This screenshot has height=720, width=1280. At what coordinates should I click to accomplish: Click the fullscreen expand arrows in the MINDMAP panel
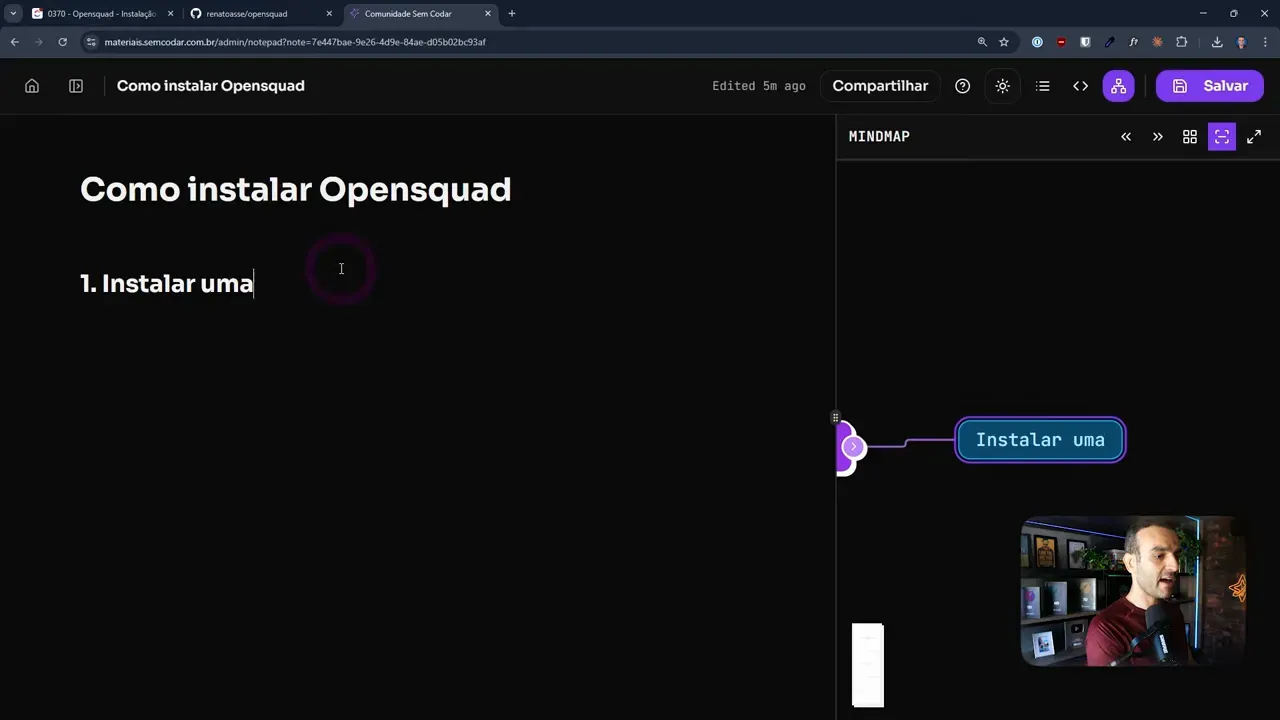(1254, 136)
